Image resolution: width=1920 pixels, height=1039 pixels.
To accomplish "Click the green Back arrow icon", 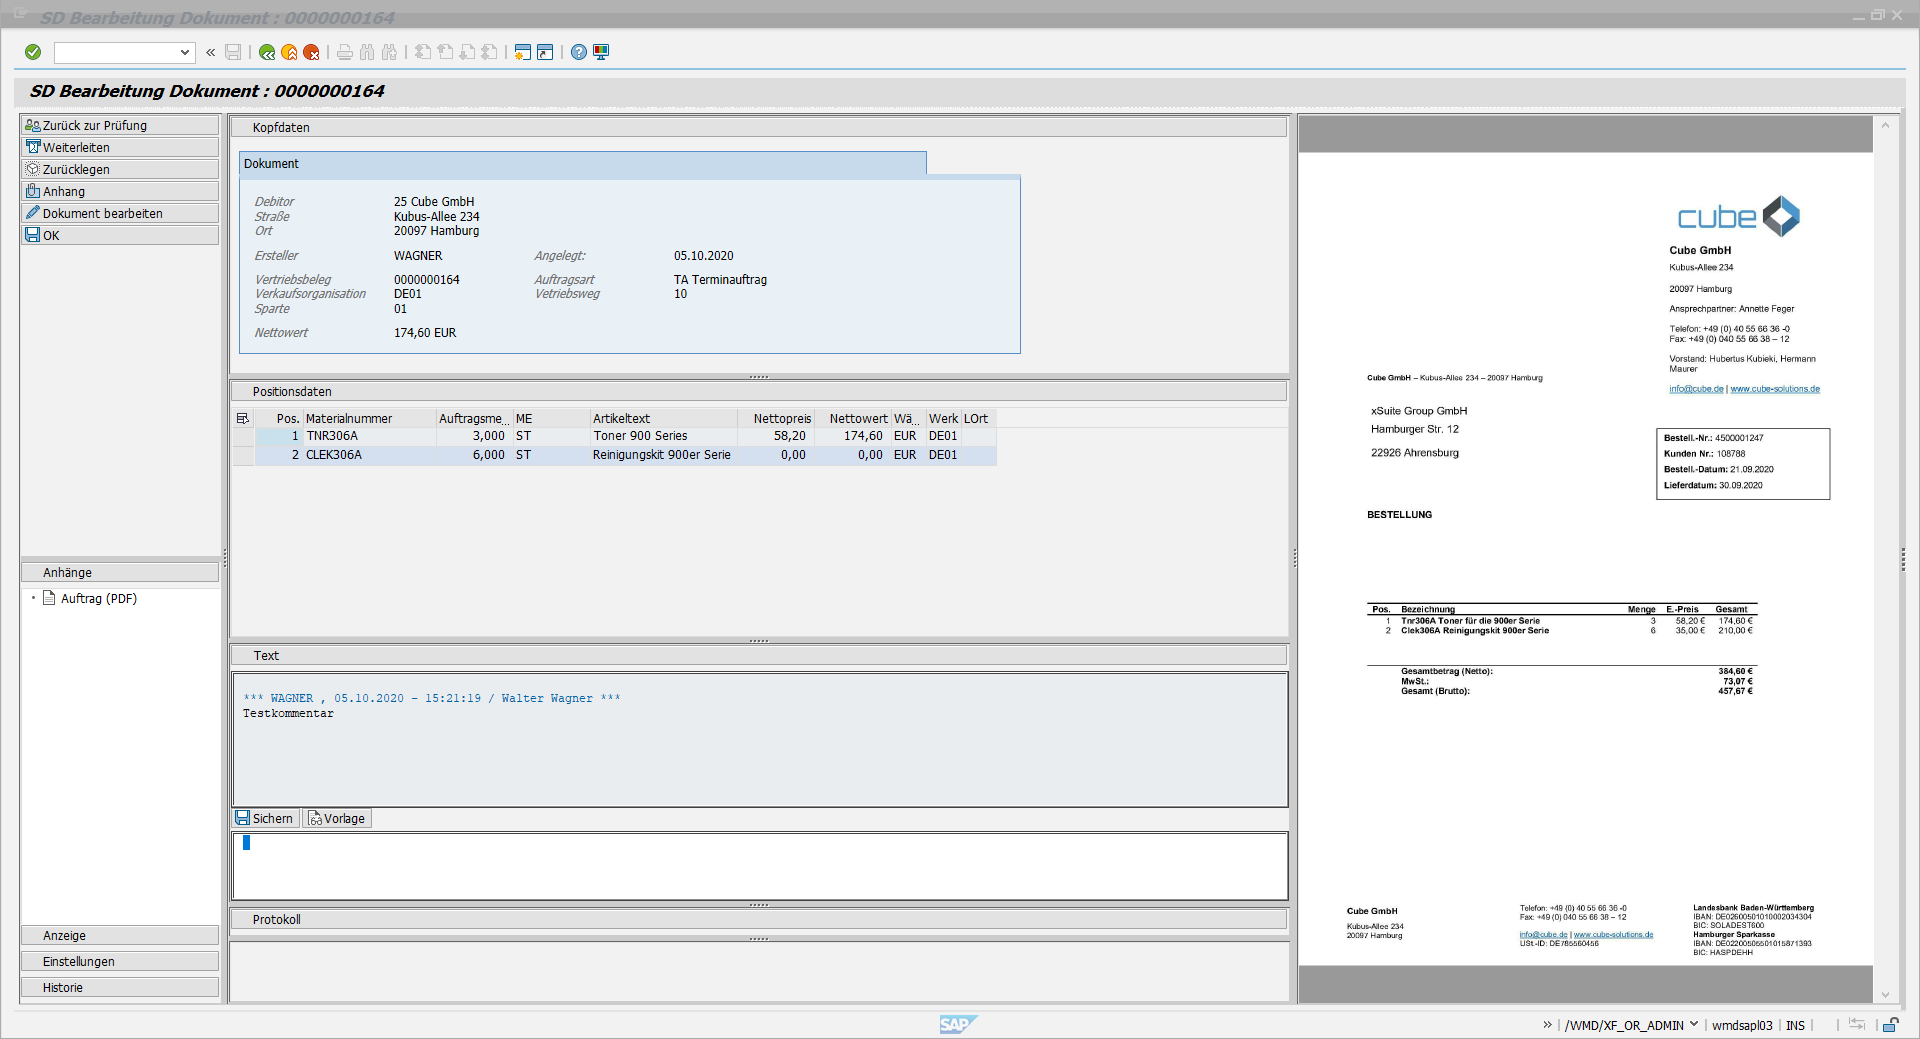I will 267,52.
